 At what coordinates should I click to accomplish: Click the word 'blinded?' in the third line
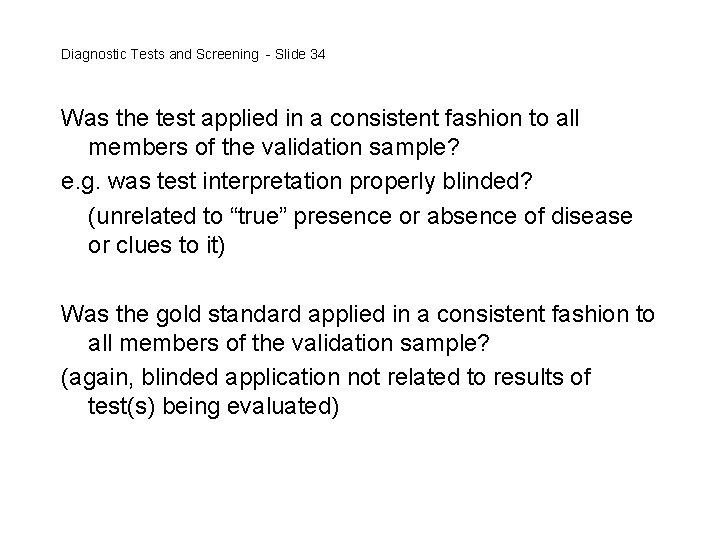(487, 180)
